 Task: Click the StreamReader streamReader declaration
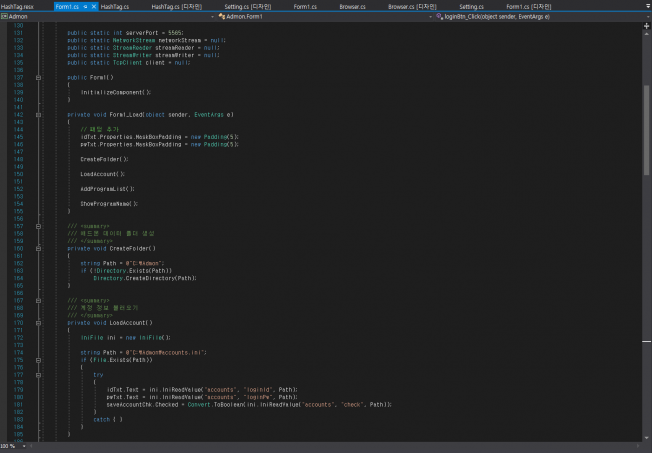[x=143, y=48]
